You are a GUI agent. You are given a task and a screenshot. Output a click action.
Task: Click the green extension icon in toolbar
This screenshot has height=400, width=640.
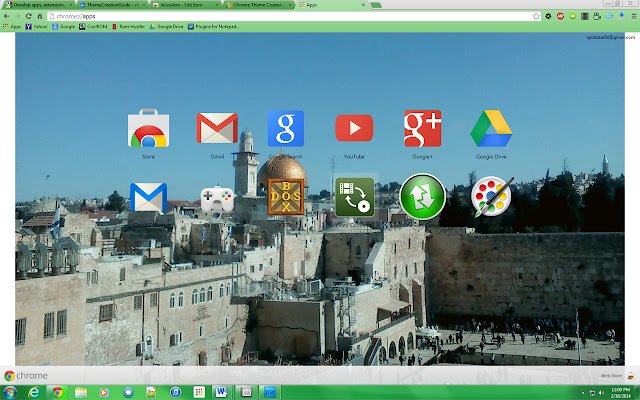(x=573, y=16)
